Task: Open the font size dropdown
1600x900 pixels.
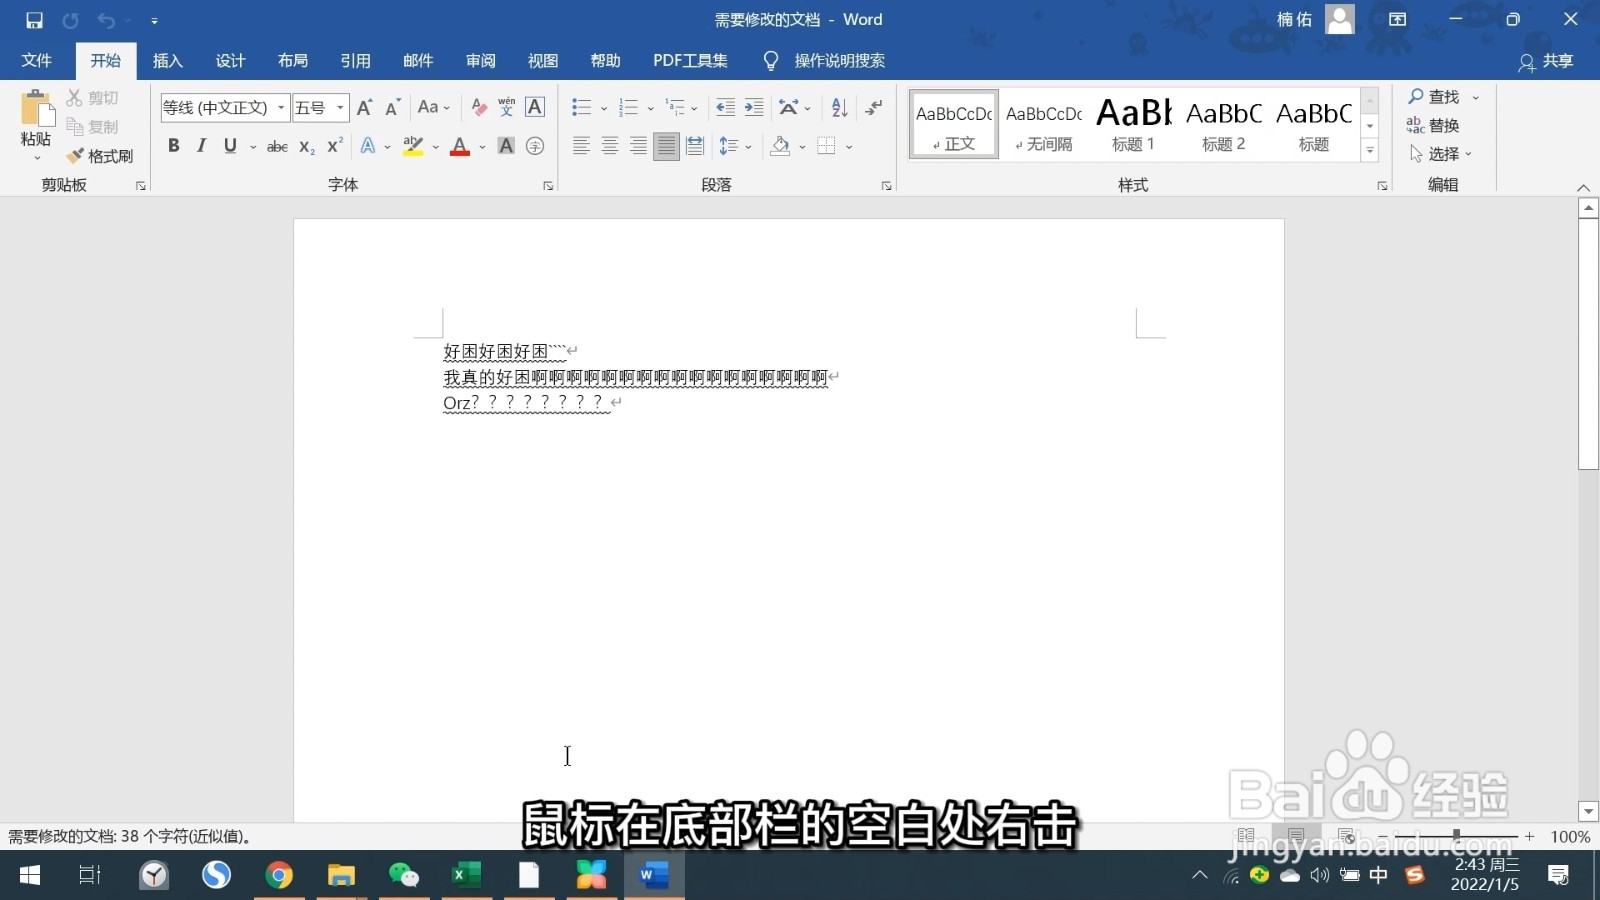Action: coord(340,107)
